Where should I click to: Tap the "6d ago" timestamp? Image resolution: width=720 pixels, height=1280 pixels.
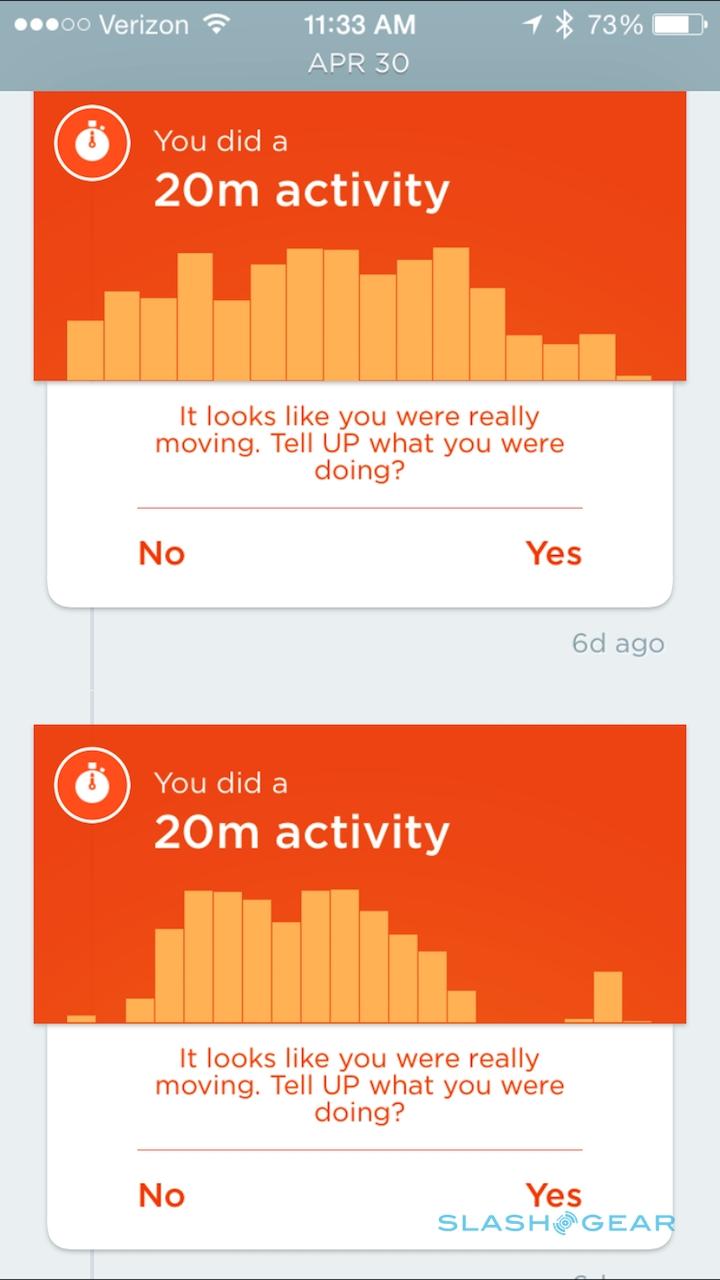coord(617,643)
